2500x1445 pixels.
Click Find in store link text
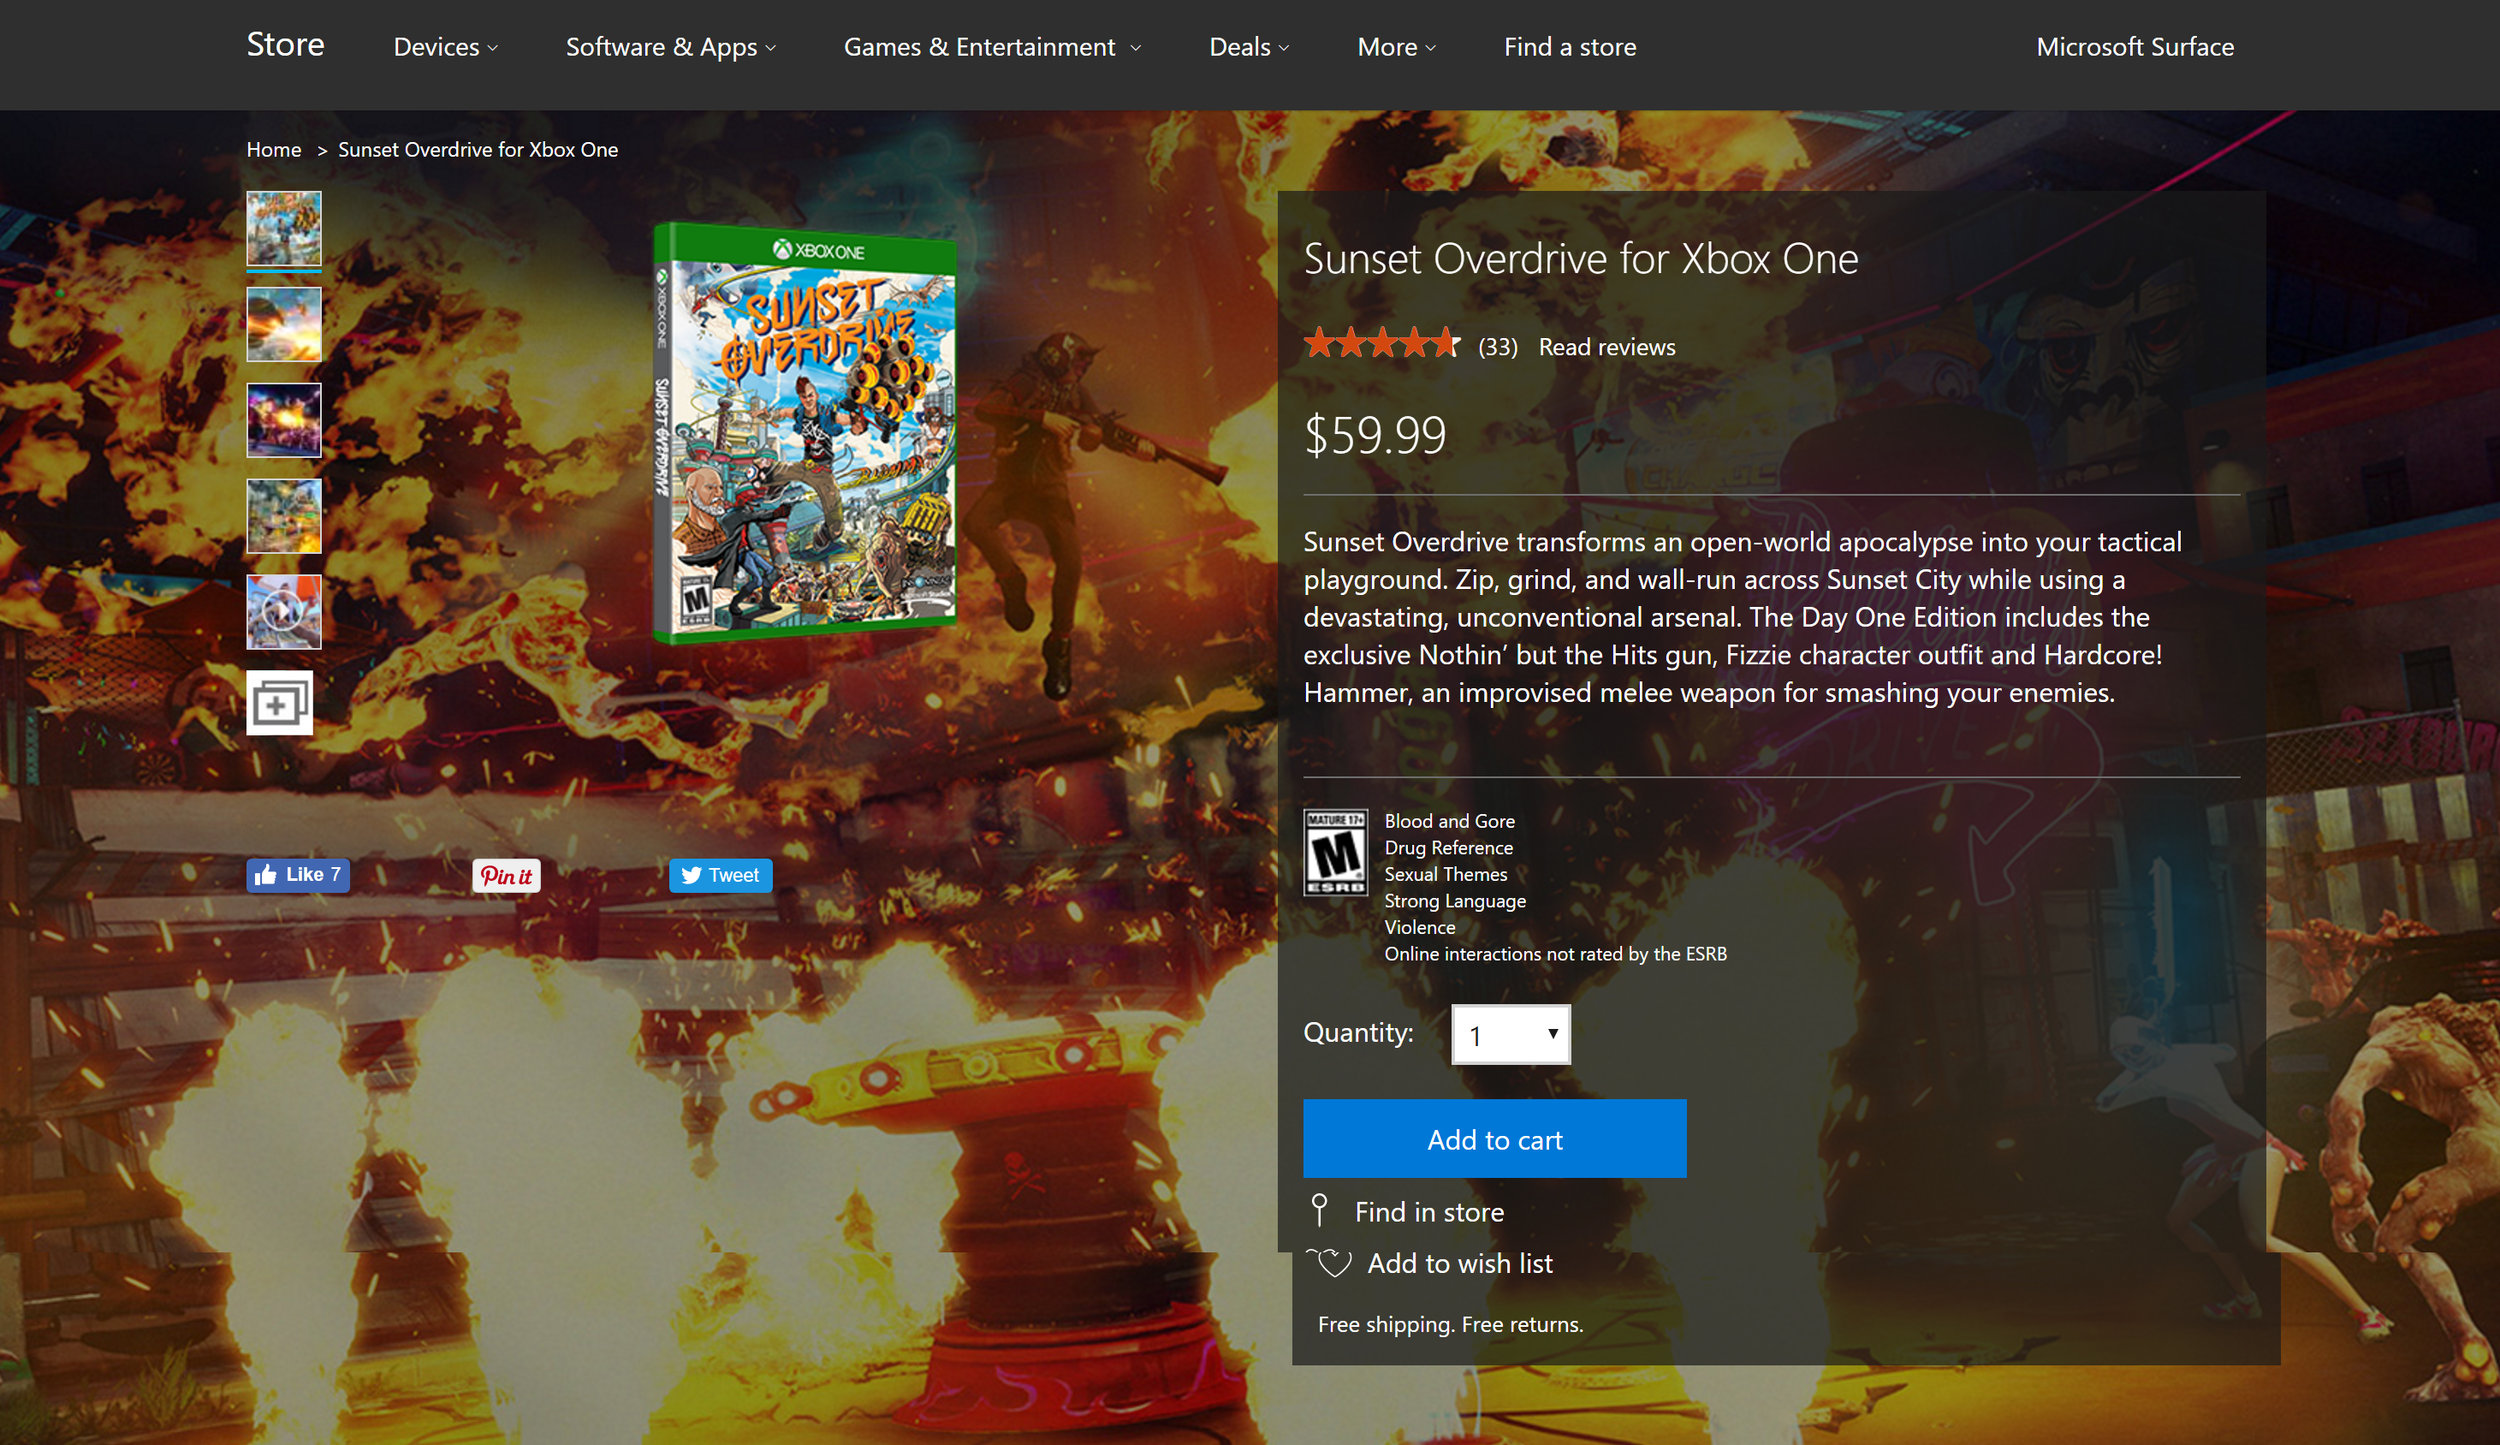[x=1429, y=1212]
